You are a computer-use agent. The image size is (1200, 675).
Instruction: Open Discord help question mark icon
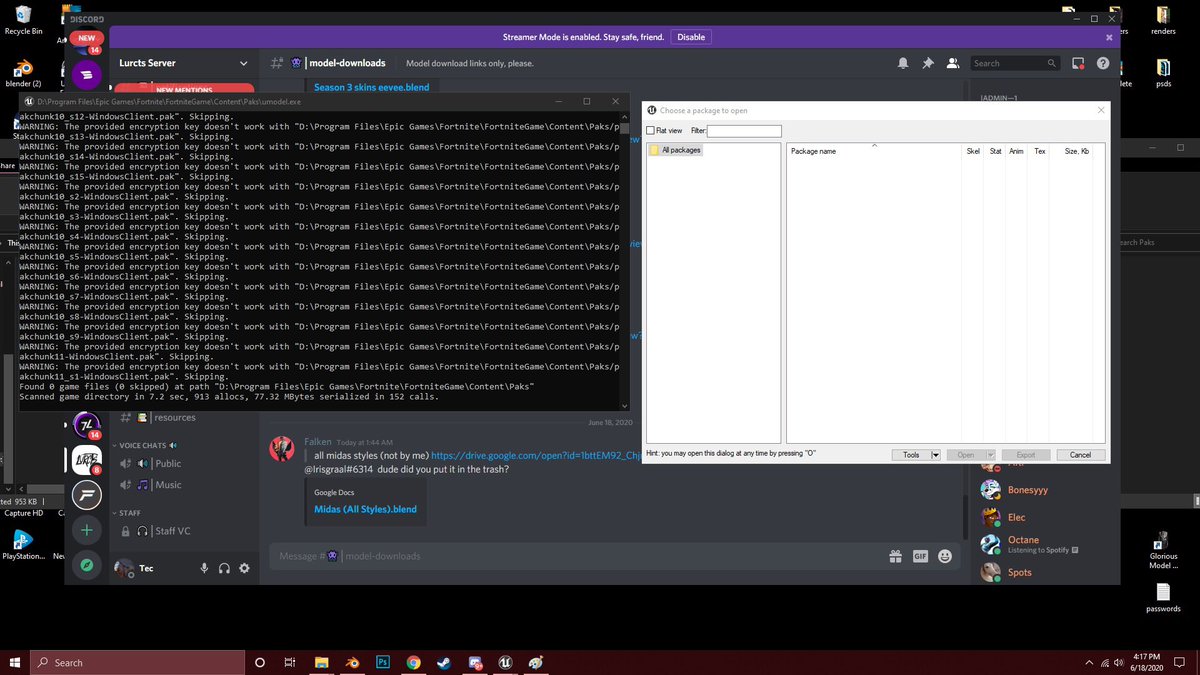tap(1102, 63)
